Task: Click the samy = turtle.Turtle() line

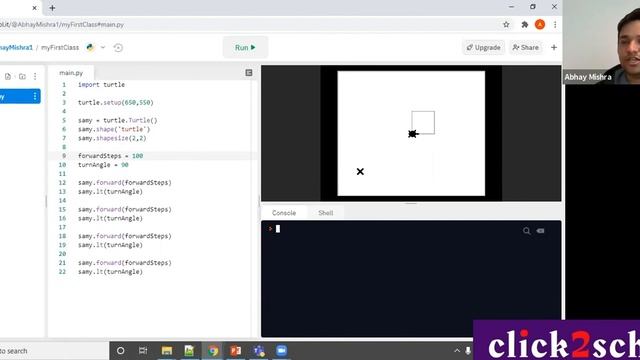Action: (x=118, y=120)
